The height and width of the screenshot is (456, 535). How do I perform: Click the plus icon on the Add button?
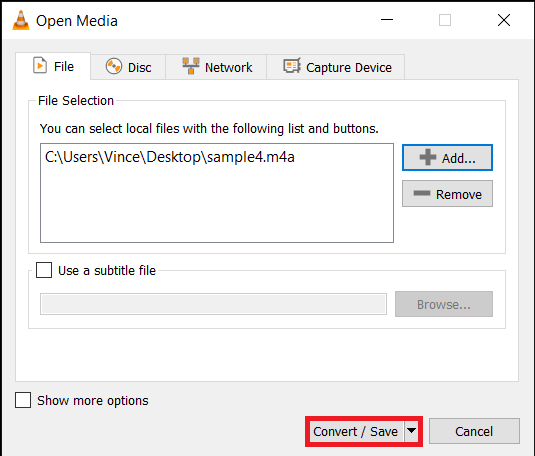[x=428, y=157]
